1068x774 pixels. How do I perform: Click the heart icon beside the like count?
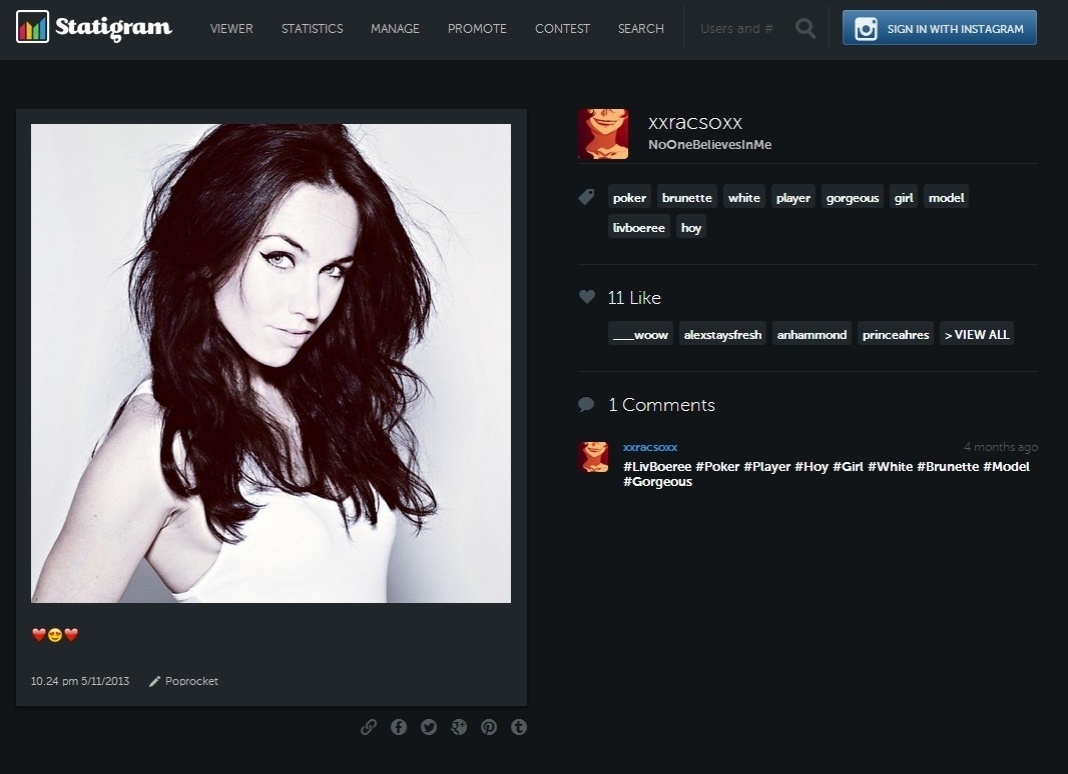click(587, 297)
